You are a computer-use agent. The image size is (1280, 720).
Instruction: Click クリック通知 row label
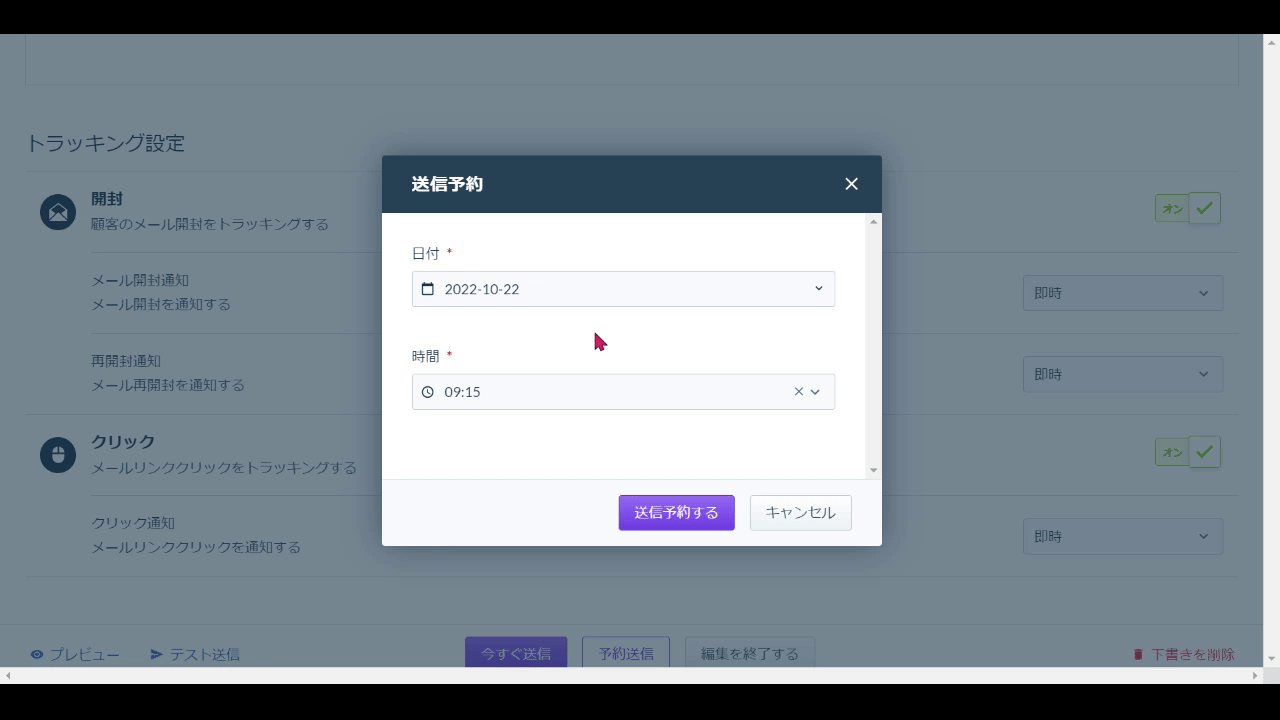(133, 523)
